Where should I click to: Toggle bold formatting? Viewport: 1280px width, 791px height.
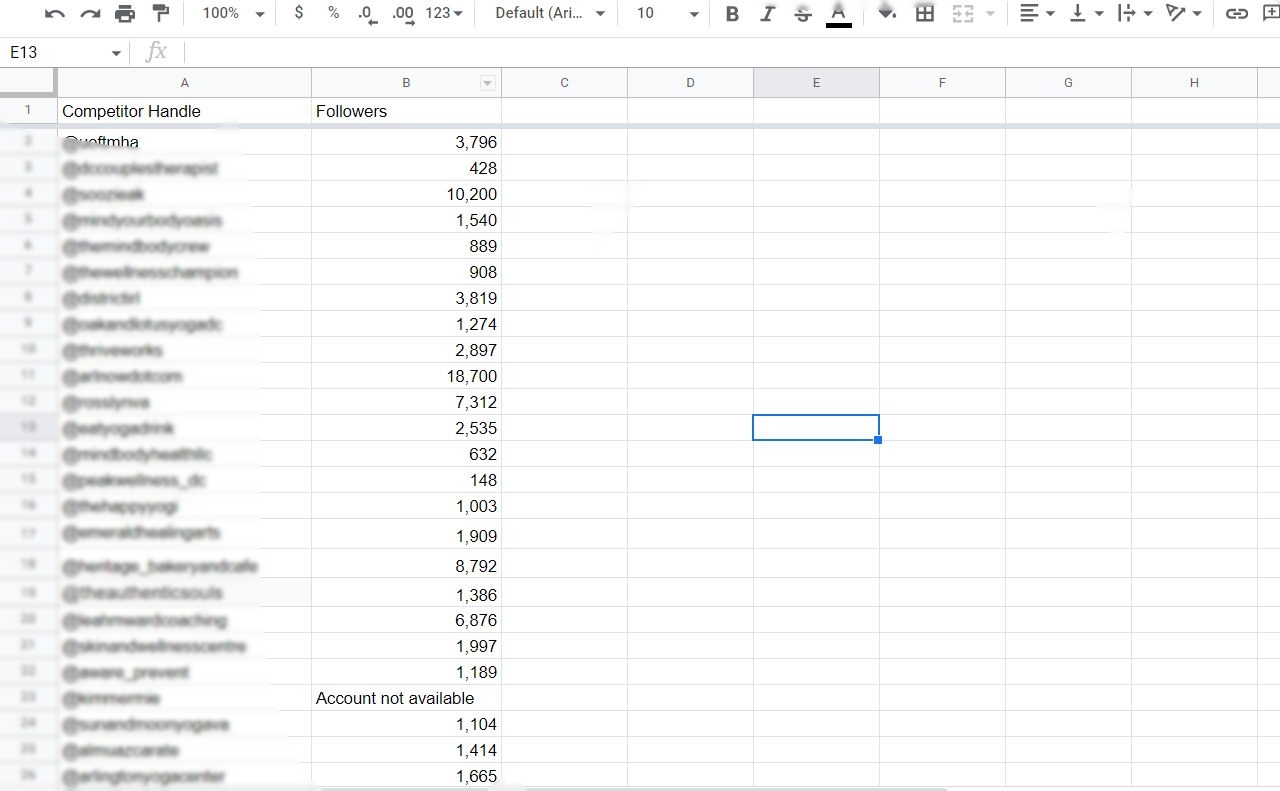pyautogui.click(x=732, y=13)
